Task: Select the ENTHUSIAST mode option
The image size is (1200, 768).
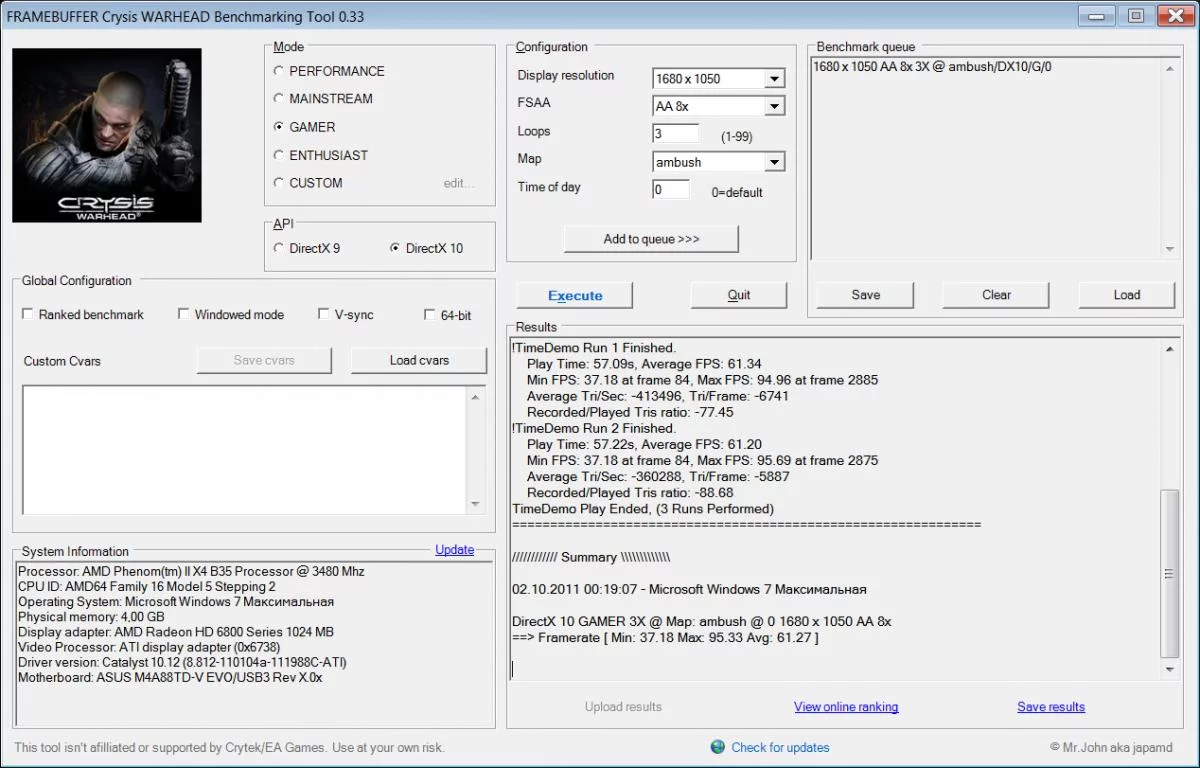Action: coord(279,155)
